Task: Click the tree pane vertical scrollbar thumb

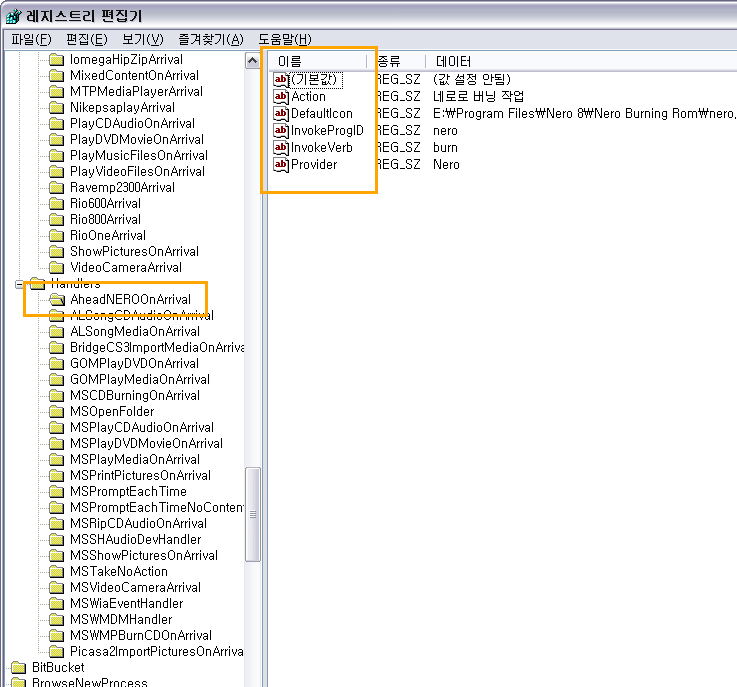Action: click(x=252, y=514)
